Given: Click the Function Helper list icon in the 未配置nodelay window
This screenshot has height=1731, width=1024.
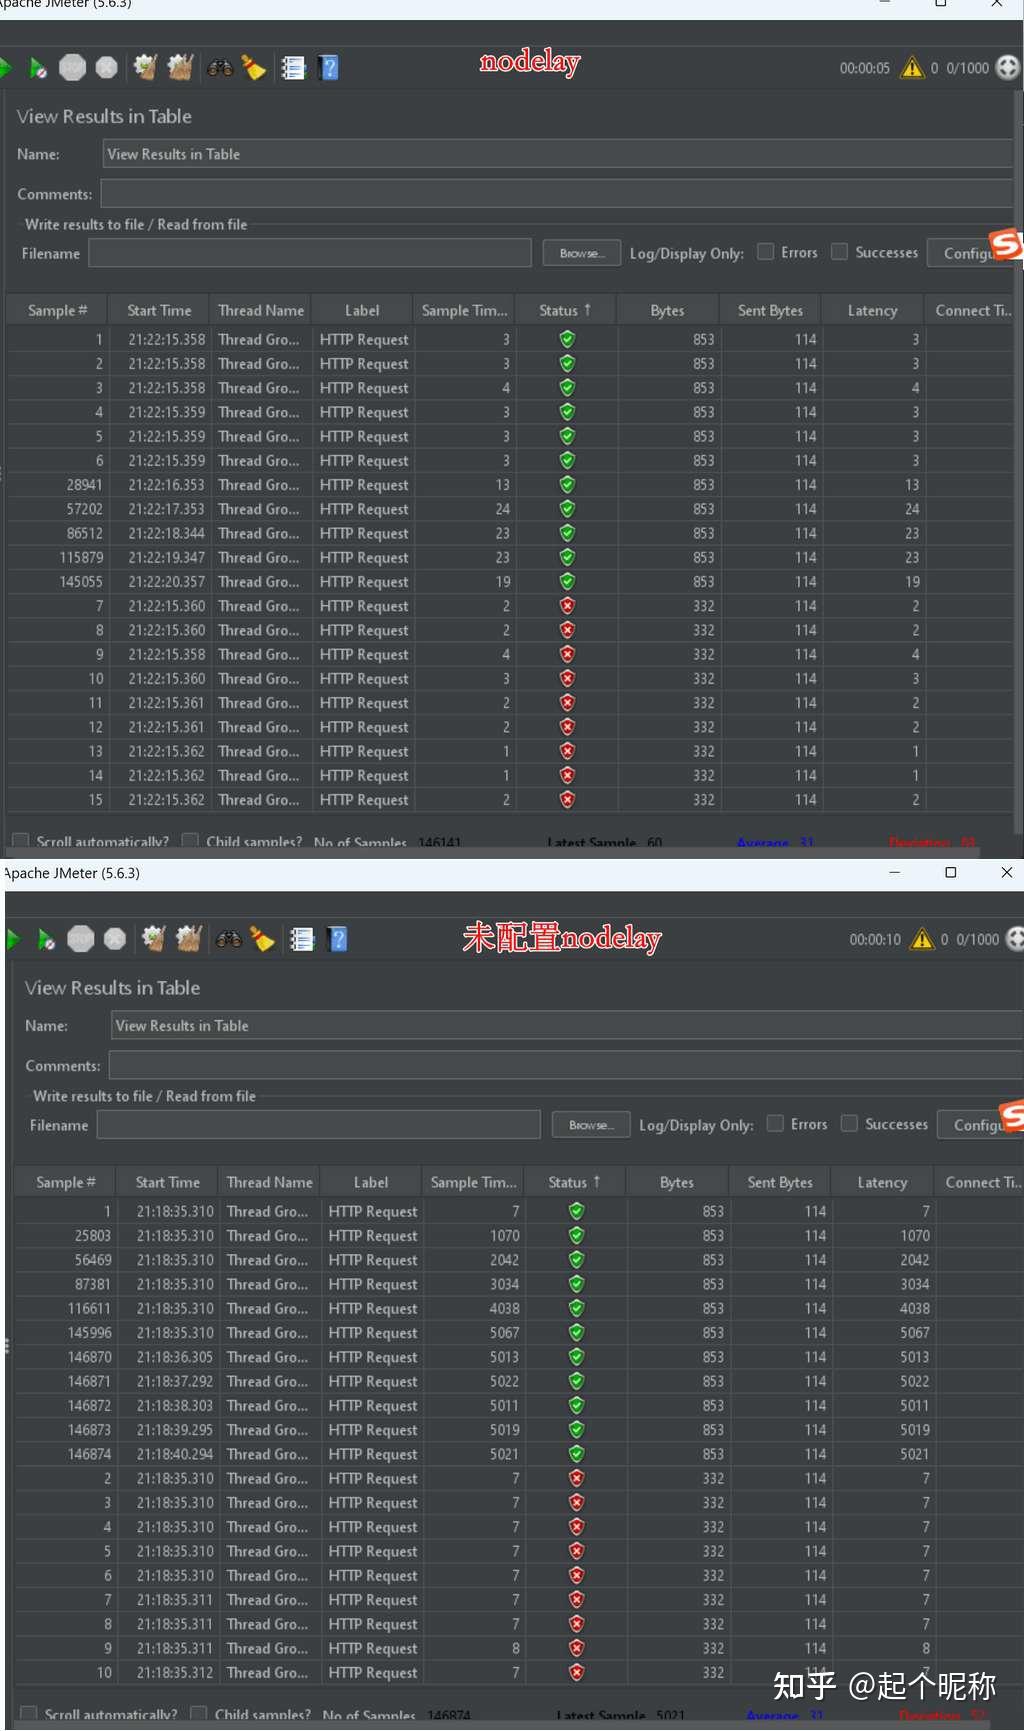Looking at the screenshot, I should [x=301, y=939].
